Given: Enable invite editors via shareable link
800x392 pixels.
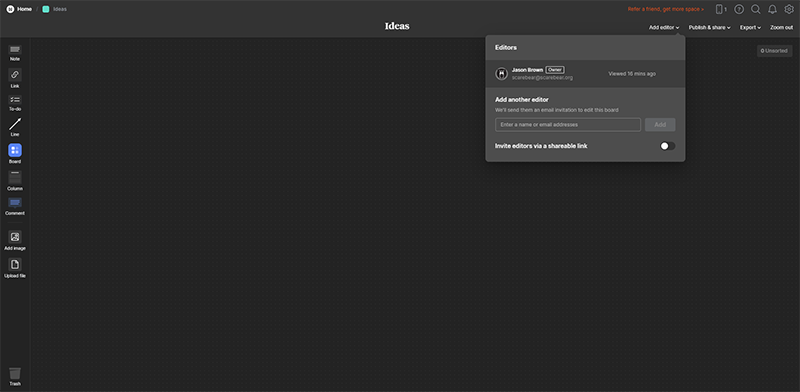Looking at the screenshot, I should [x=667, y=146].
